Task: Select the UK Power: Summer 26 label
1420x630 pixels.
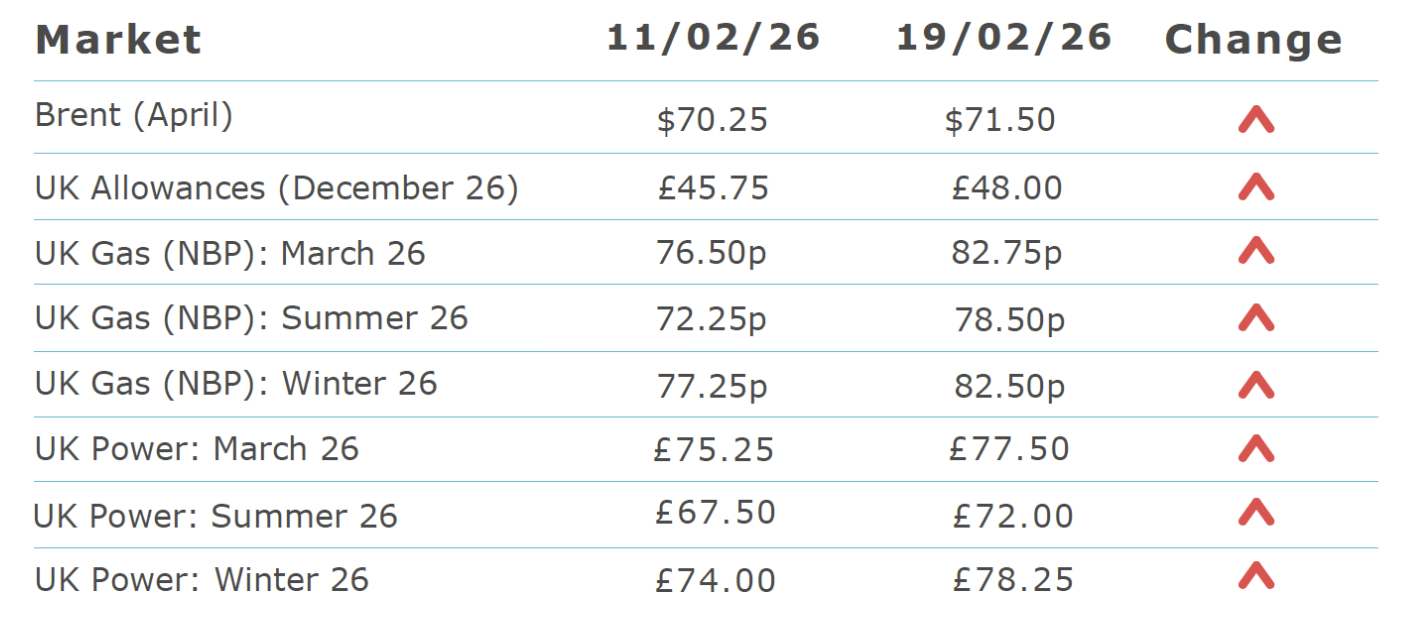Action: (x=216, y=516)
